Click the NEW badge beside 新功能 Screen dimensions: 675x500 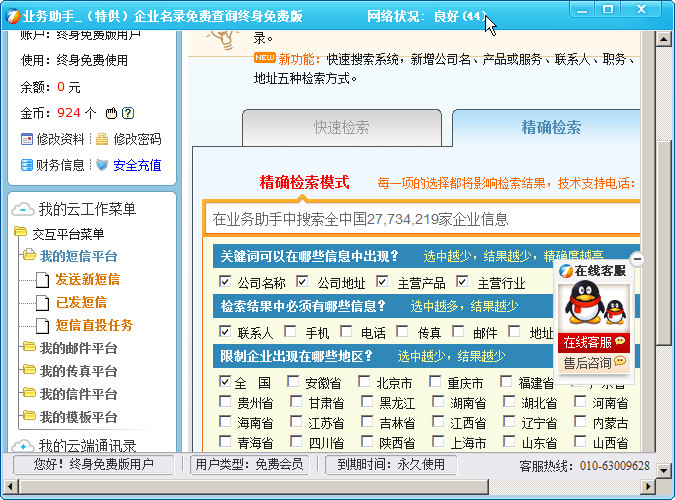click(x=264, y=58)
